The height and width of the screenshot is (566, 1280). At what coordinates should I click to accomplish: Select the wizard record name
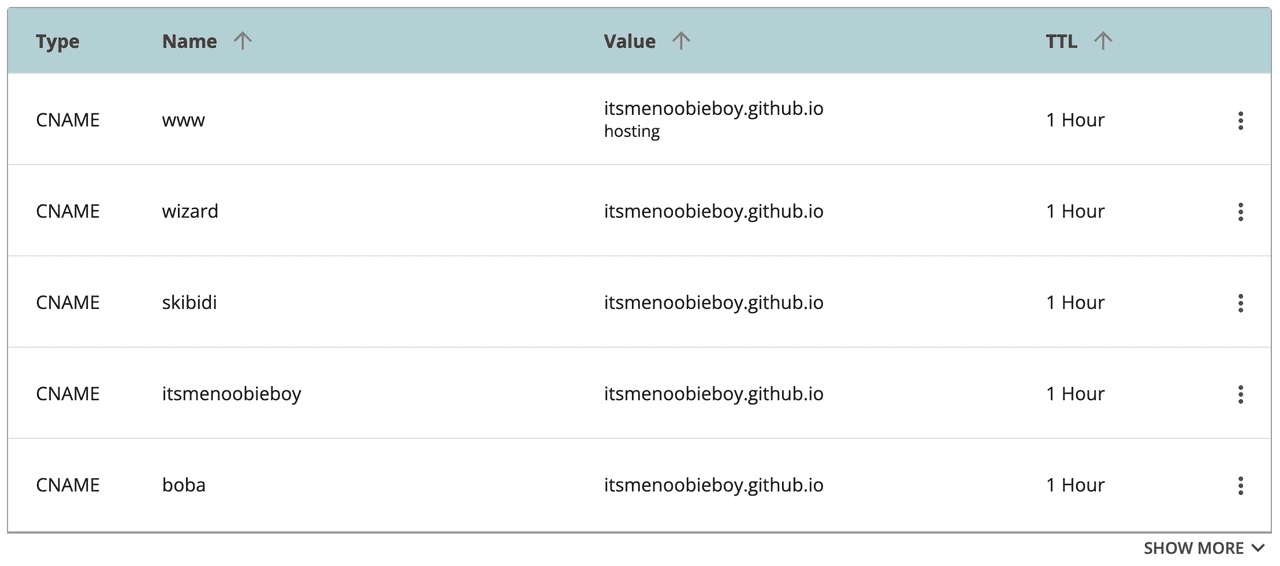[x=190, y=211]
